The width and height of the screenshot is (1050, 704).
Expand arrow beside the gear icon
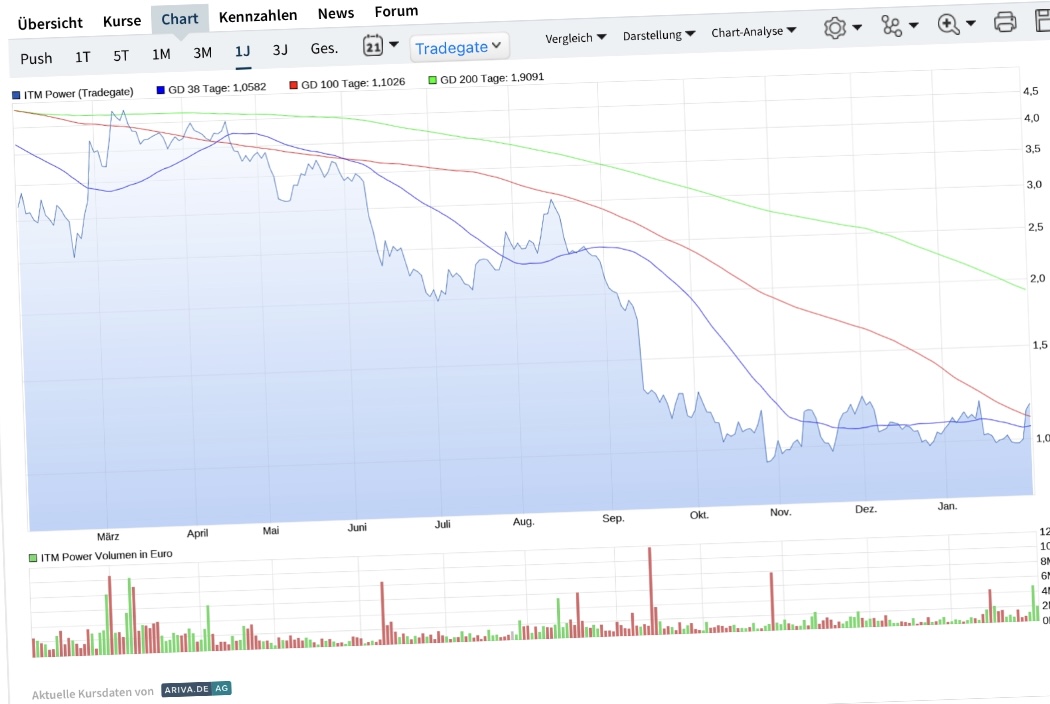(856, 27)
